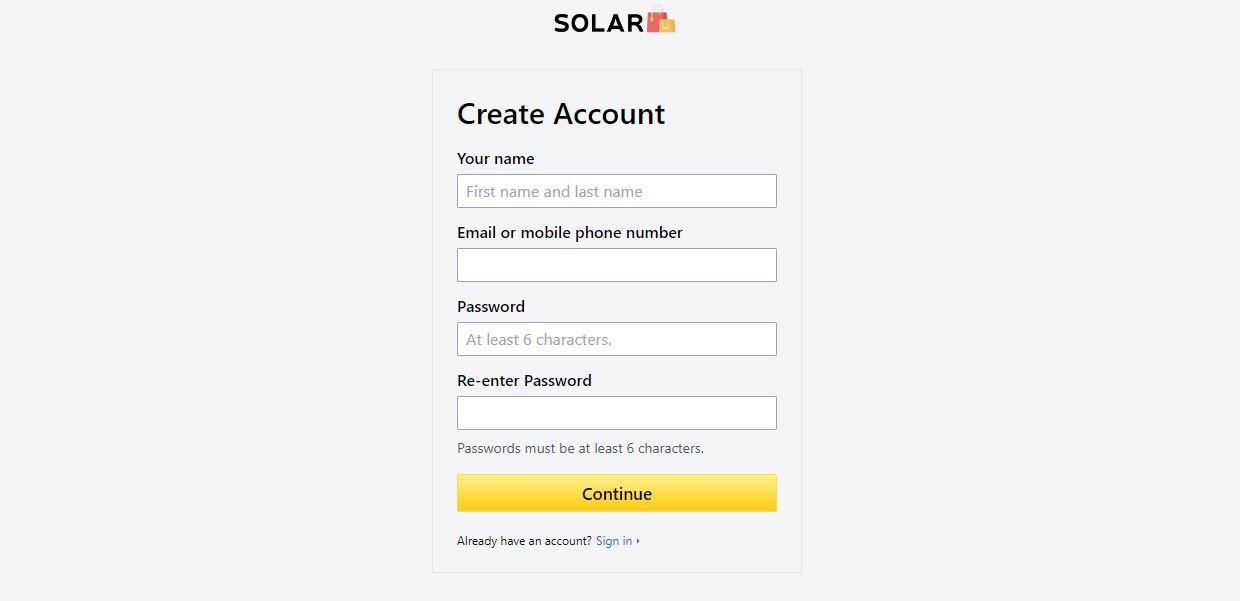Click the Your name label
The height and width of the screenshot is (601, 1240).
(496, 159)
